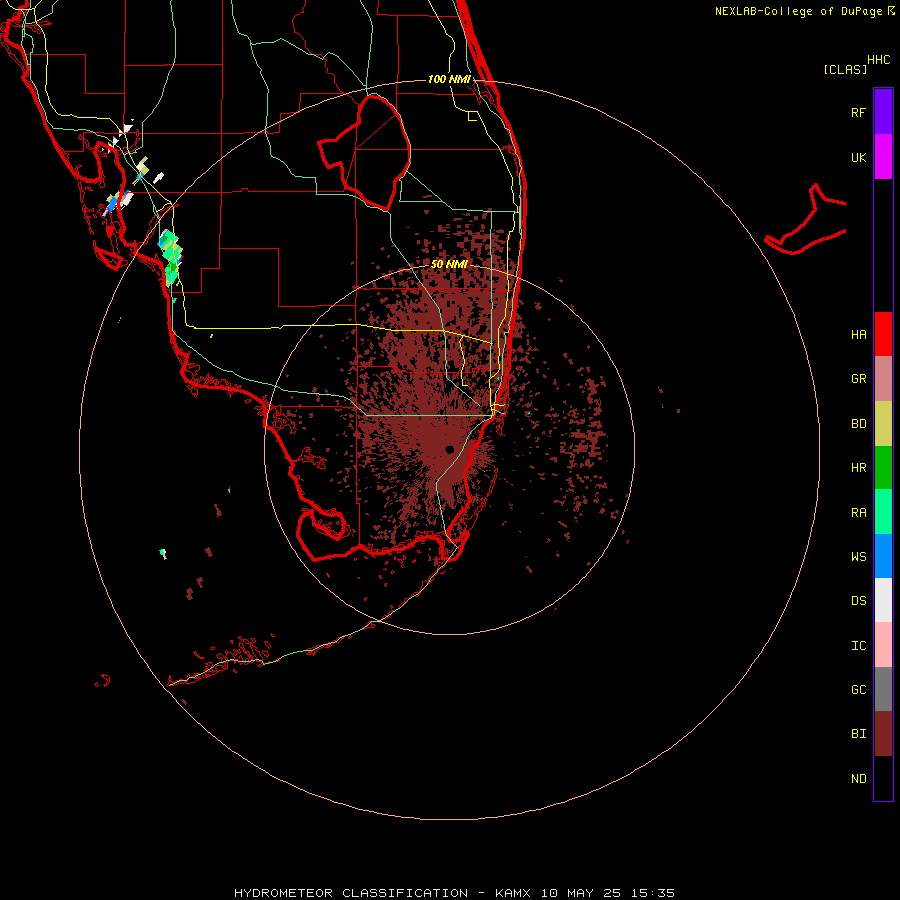Click the "RF" legend label

(858, 112)
